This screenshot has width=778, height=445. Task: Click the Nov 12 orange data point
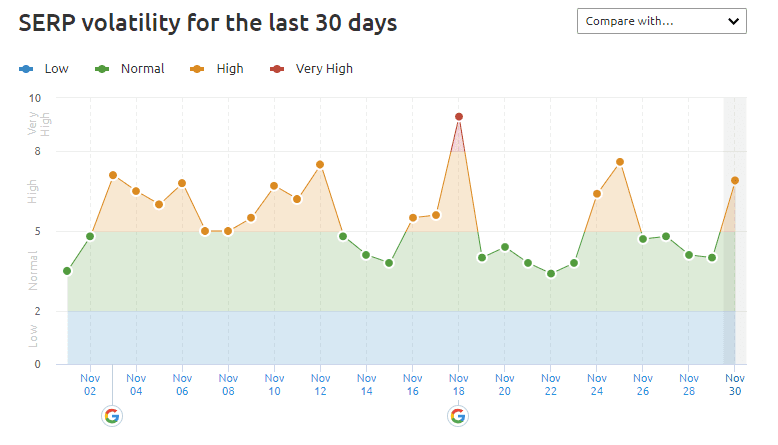click(320, 165)
